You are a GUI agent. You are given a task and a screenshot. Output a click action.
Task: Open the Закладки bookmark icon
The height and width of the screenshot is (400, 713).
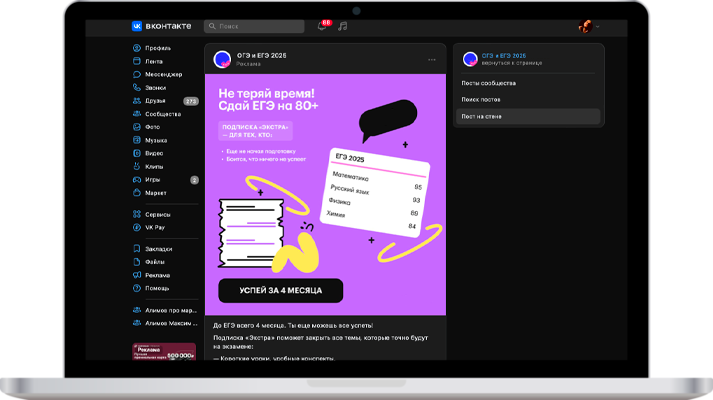(x=136, y=249)
